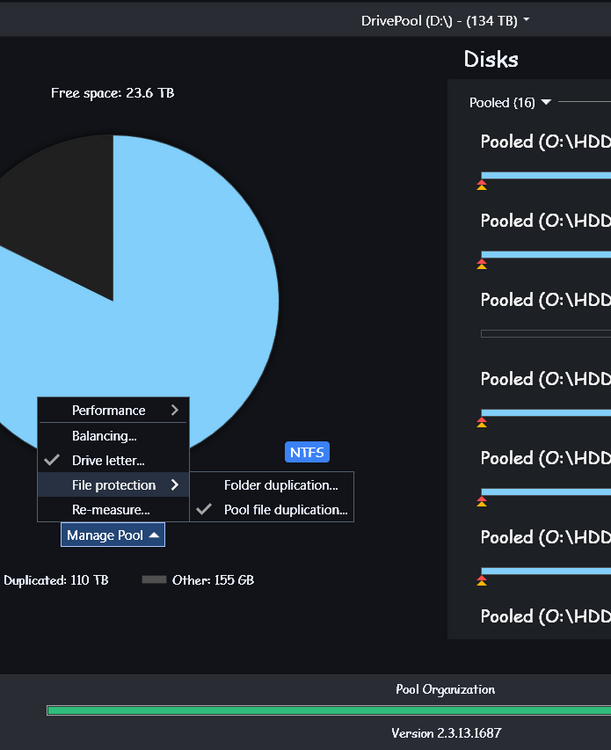Viewport: 611px width, 750px height.
Task: Click the balancing marker under the first pooled disk
Action: (482, 185)
